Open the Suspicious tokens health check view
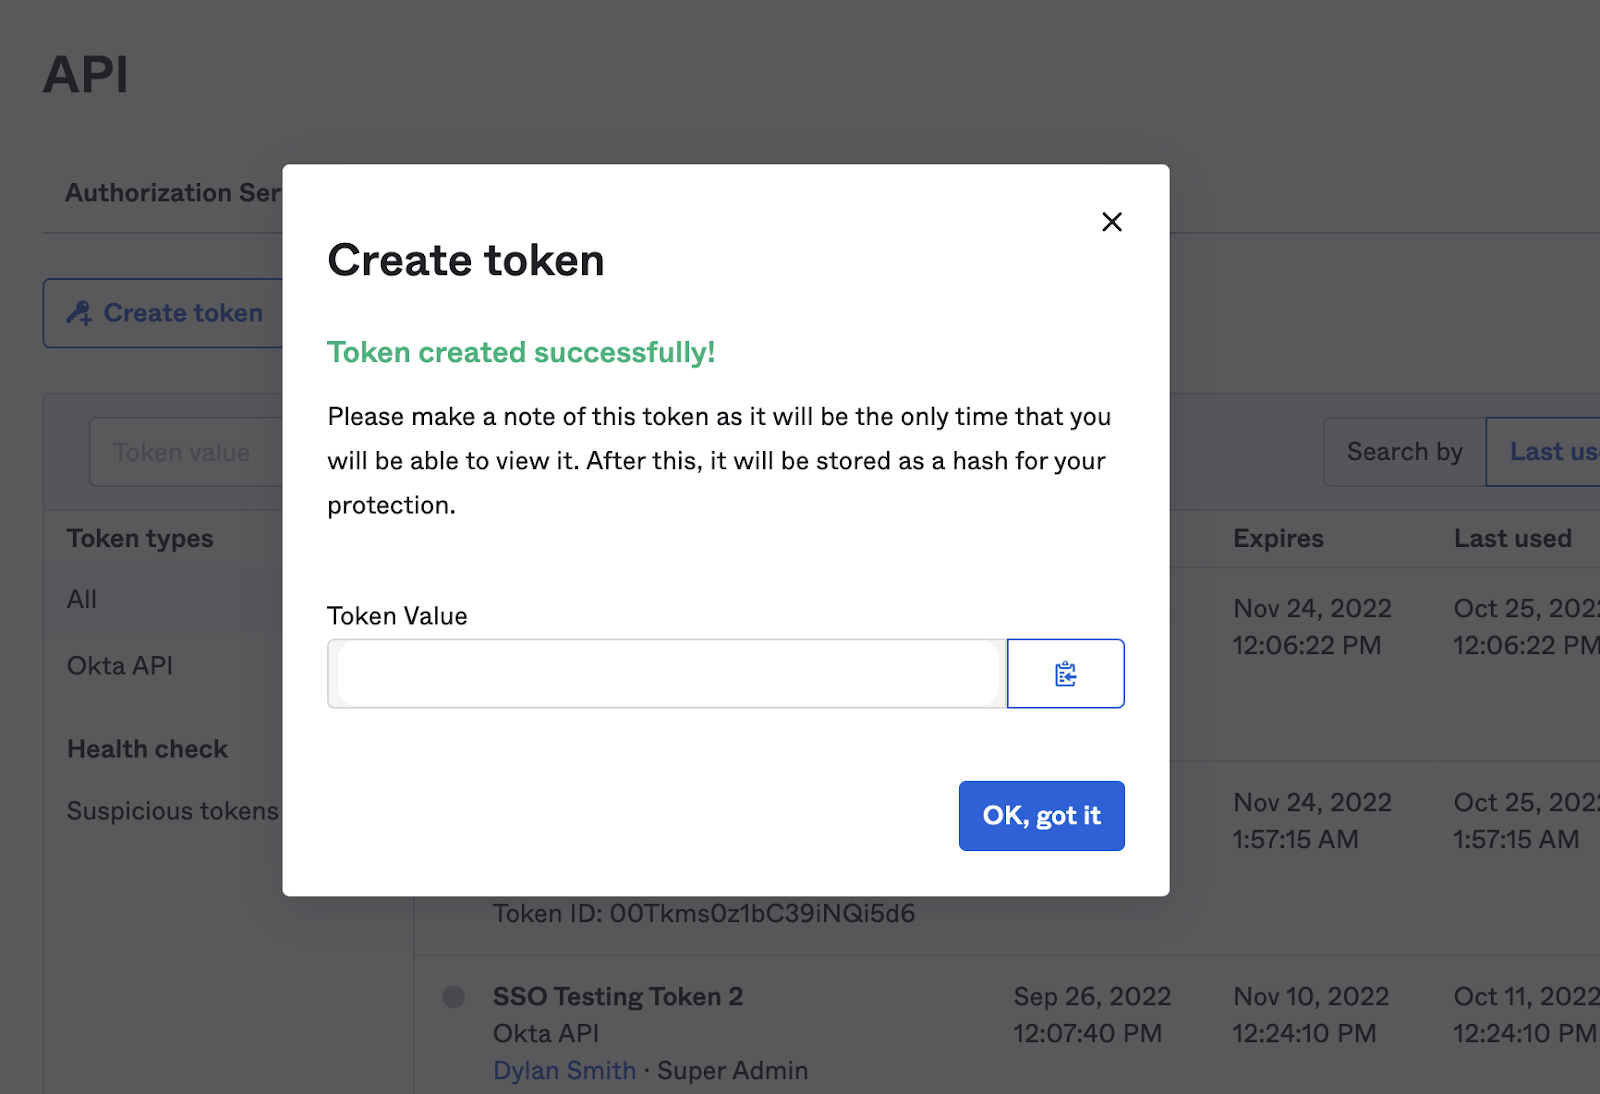 (172, 810)
